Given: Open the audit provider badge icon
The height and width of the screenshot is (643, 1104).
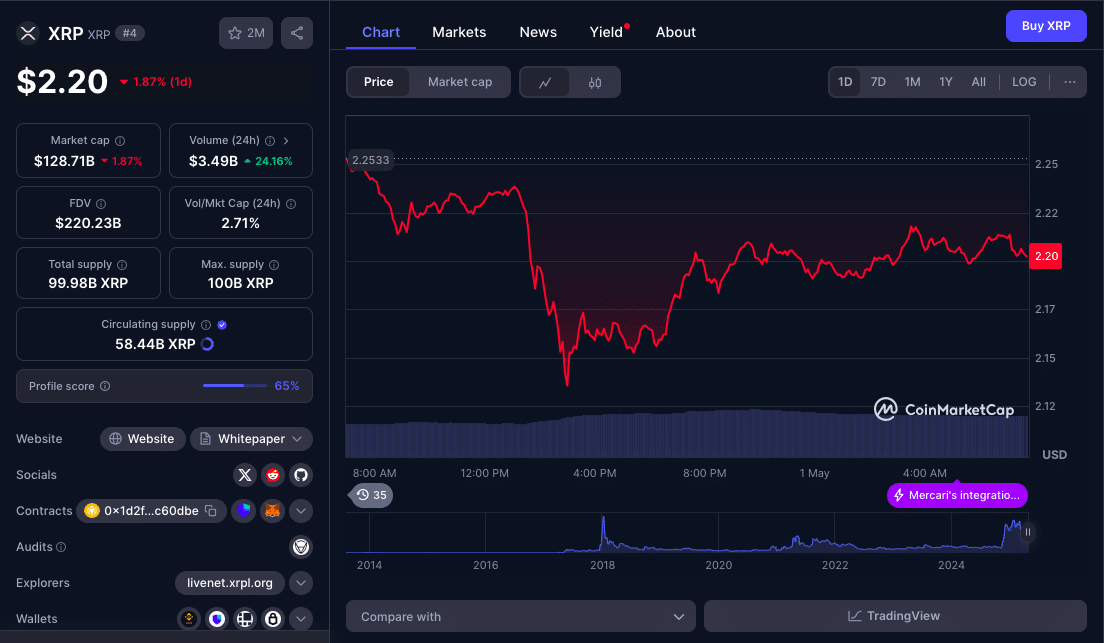Looking at the screenshot, I should click(301, 547).
